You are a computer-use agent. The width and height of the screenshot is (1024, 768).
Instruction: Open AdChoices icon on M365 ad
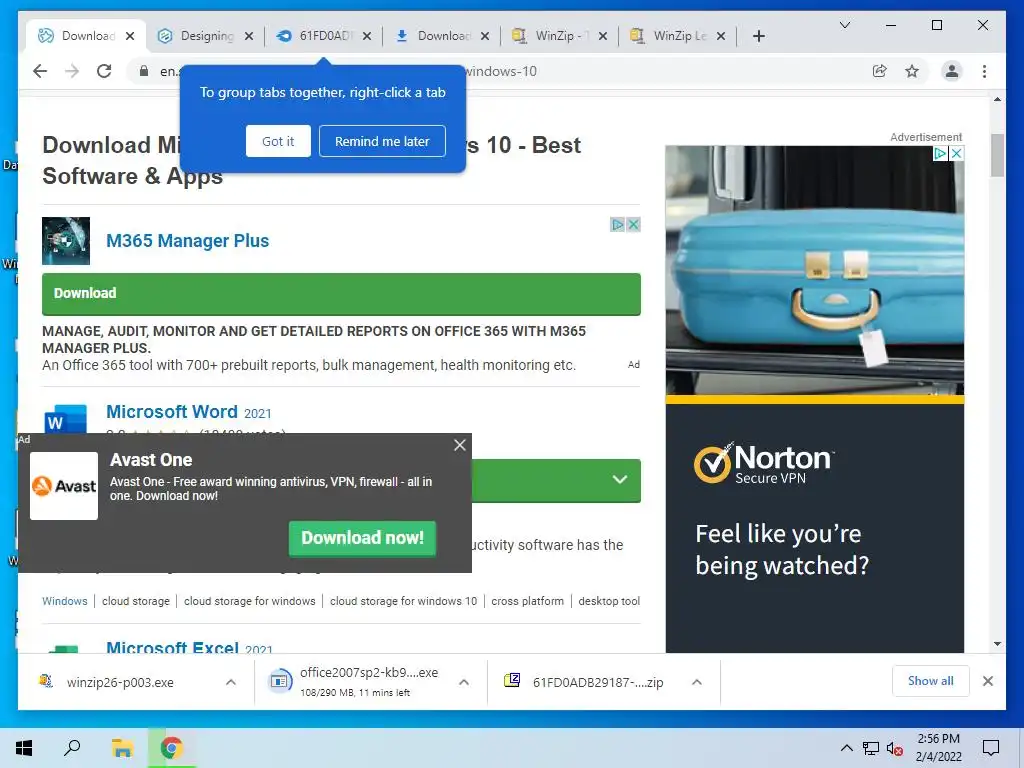click(618, 225)
